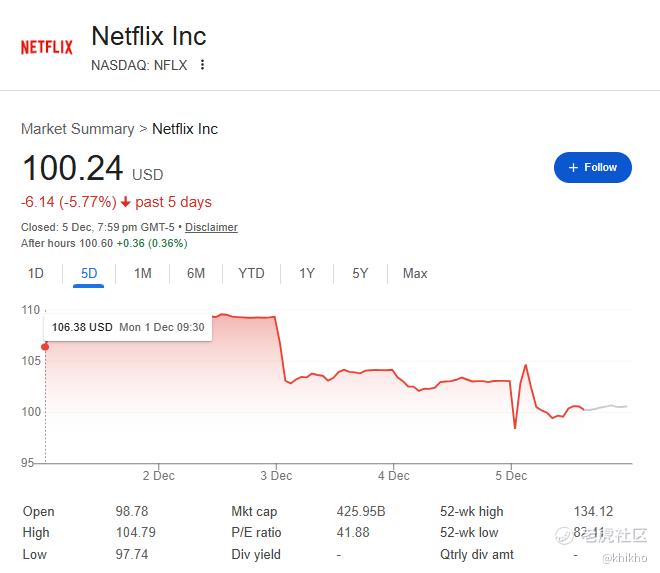Click the plus Follow button
The image size is (660, 573).
coord(592,167)
